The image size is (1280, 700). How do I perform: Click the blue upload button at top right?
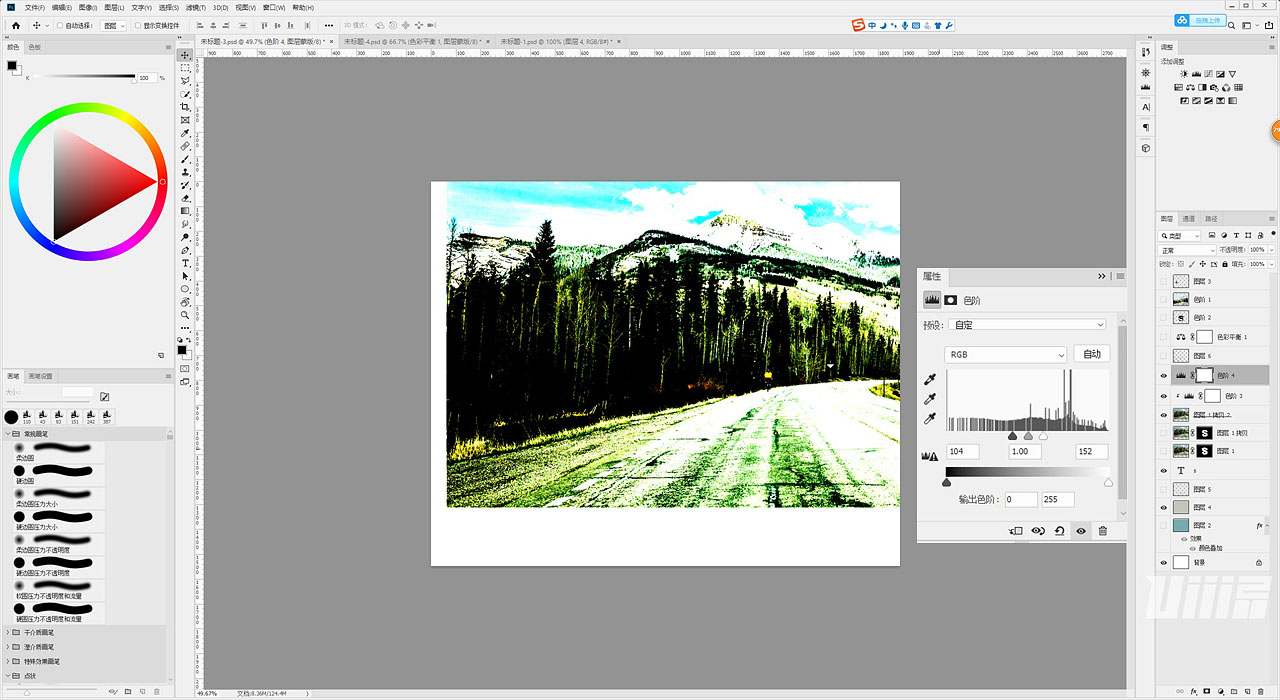pos(1200,19)
